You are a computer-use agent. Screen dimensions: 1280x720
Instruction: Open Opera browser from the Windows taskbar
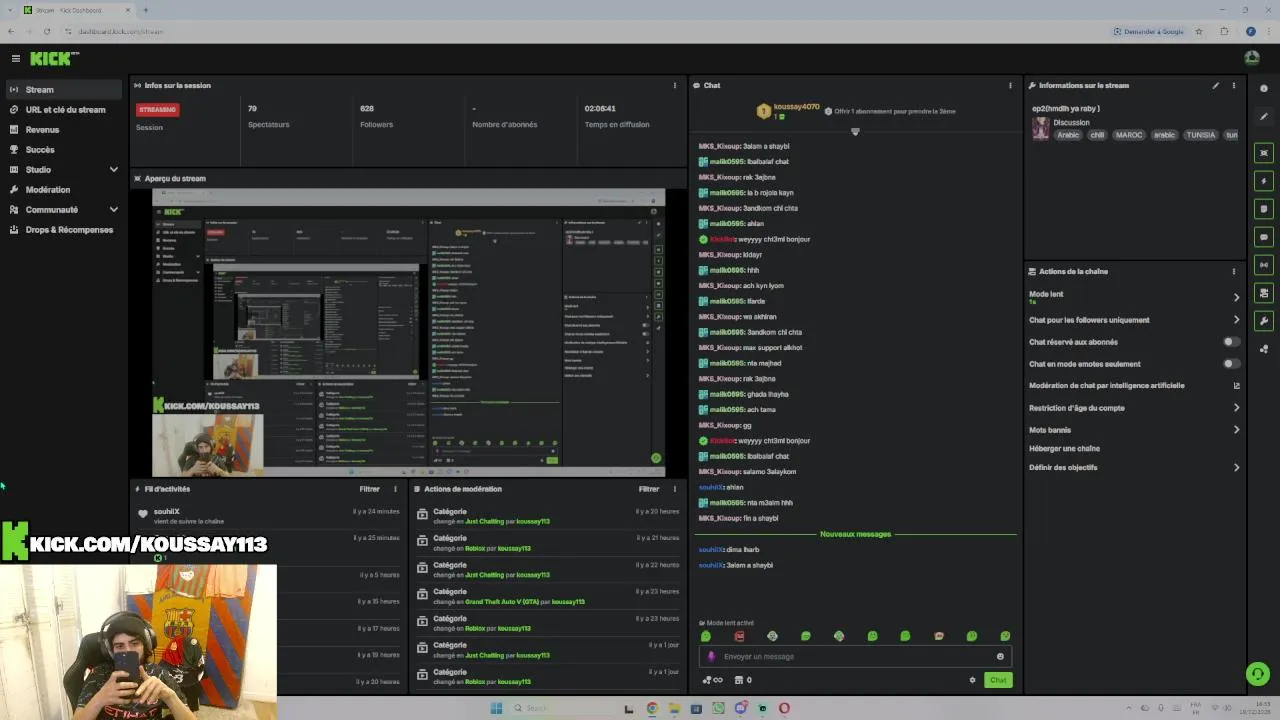[x=784, y=708]
